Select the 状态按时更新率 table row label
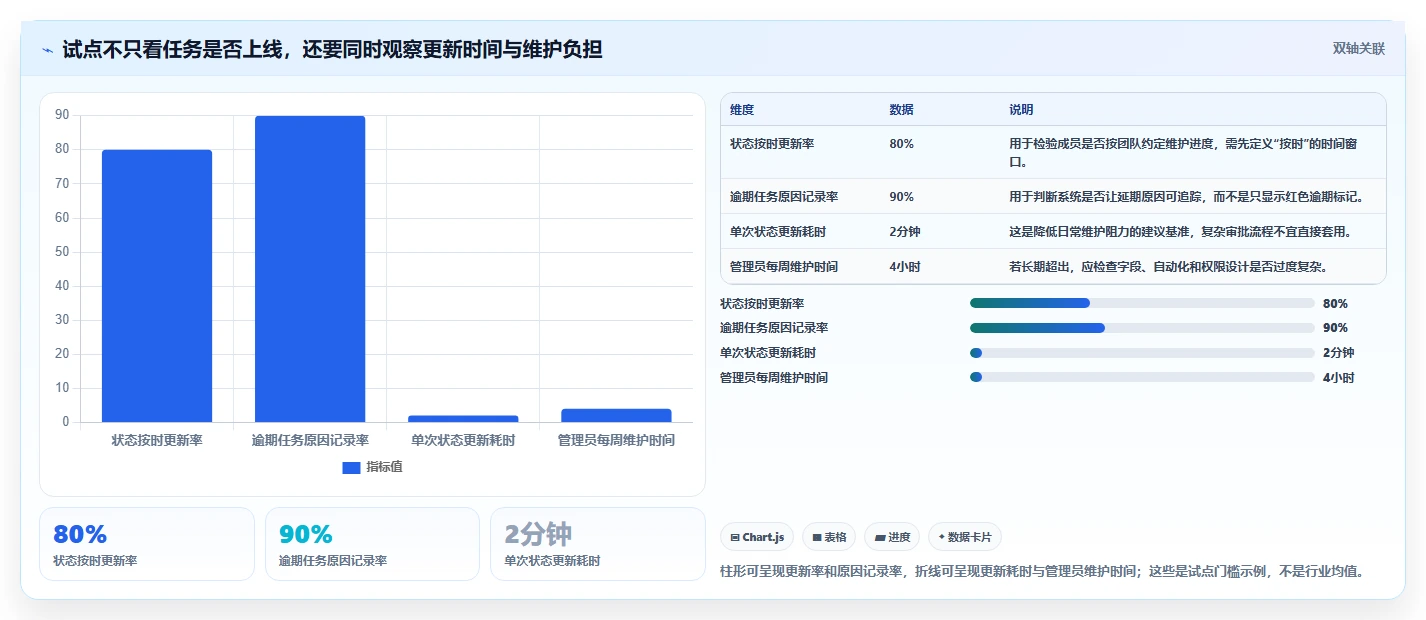 click(x=772, y=144)
